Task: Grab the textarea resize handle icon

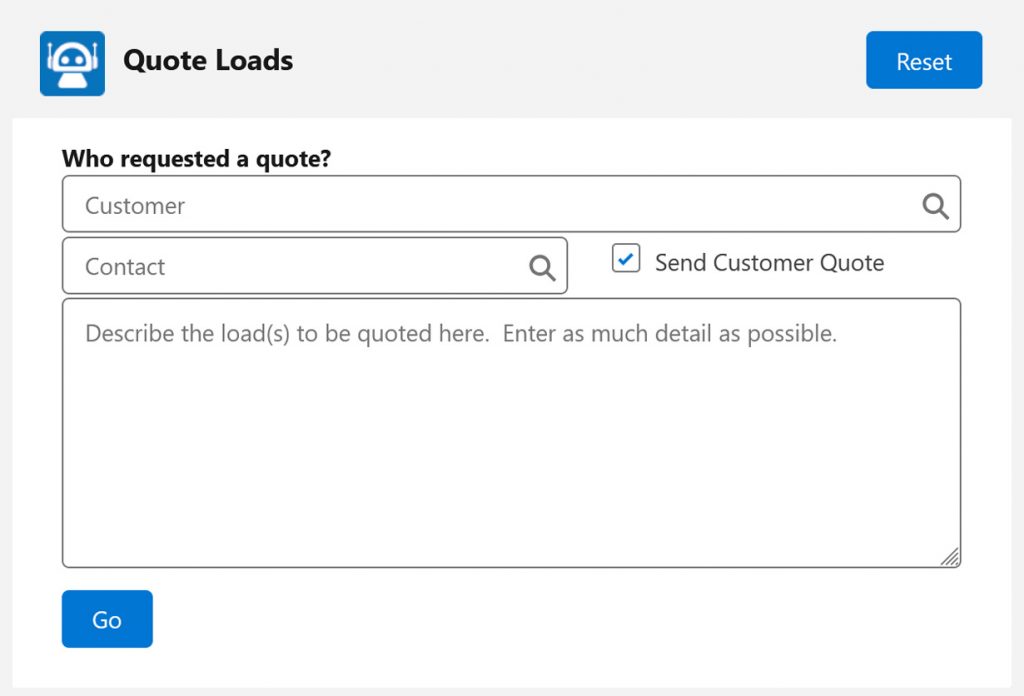Action: [x=950, y=557]
